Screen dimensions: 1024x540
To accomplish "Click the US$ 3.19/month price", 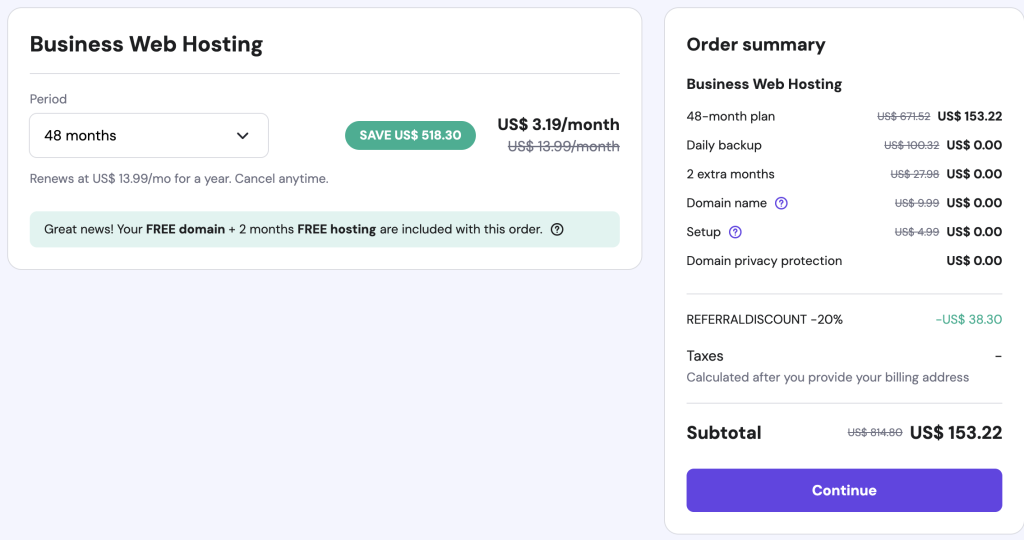I will point(558,125).
